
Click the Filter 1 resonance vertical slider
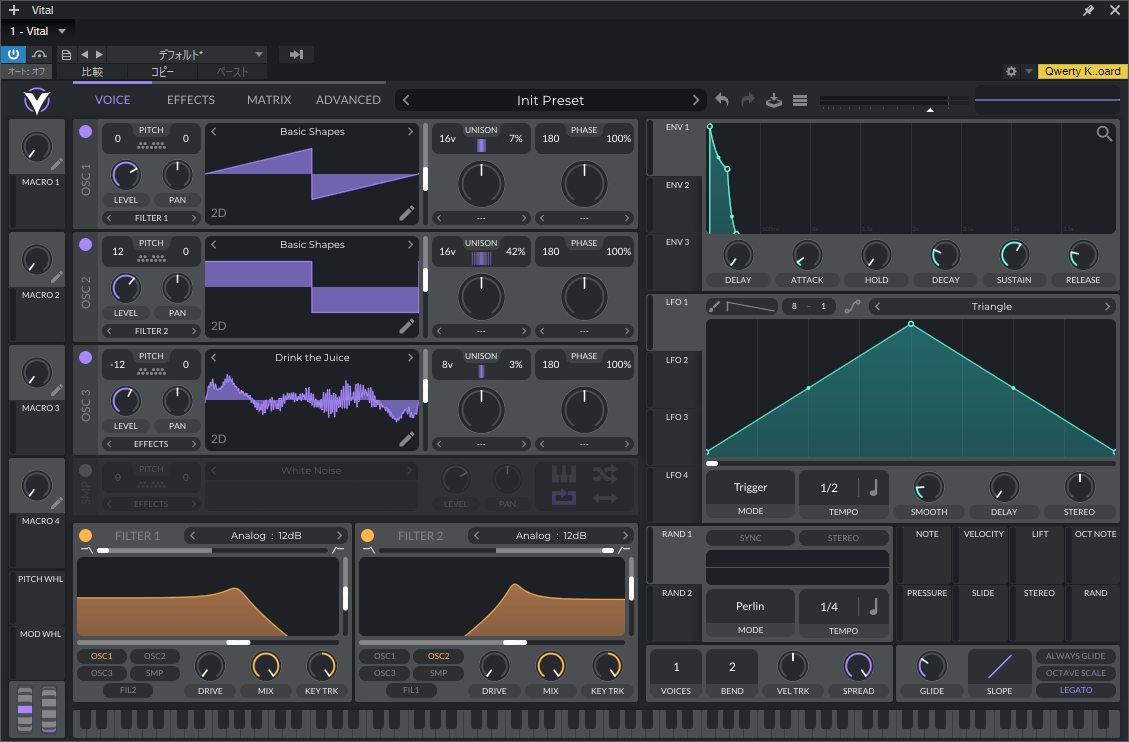[x=346, y=597]
